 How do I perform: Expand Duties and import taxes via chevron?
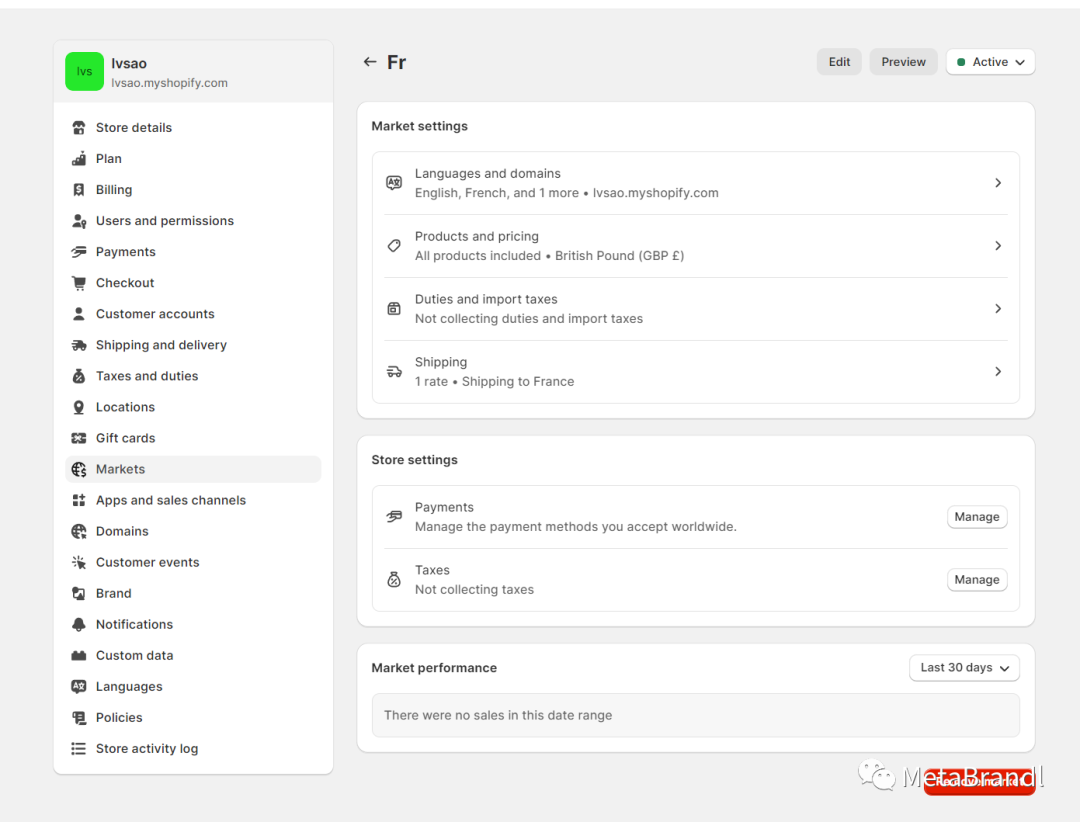[998, 309]
